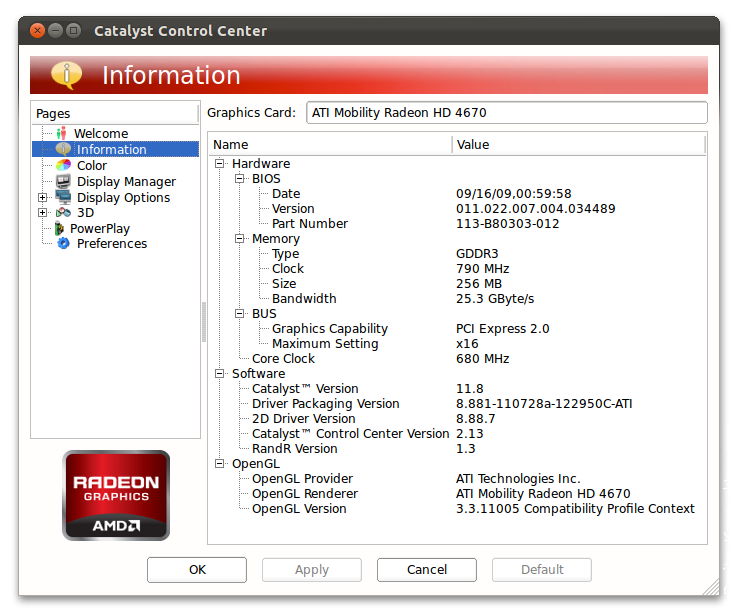Open the 3D page
Screen dimensions: 740x616
(85, 212)
